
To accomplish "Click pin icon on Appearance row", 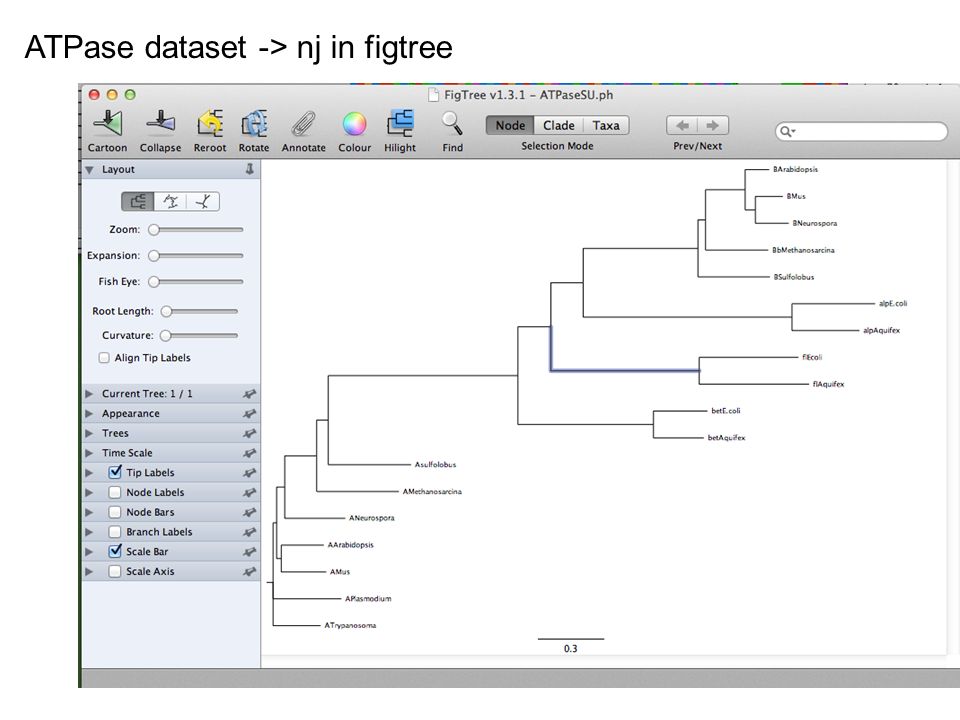I will 249,414.
